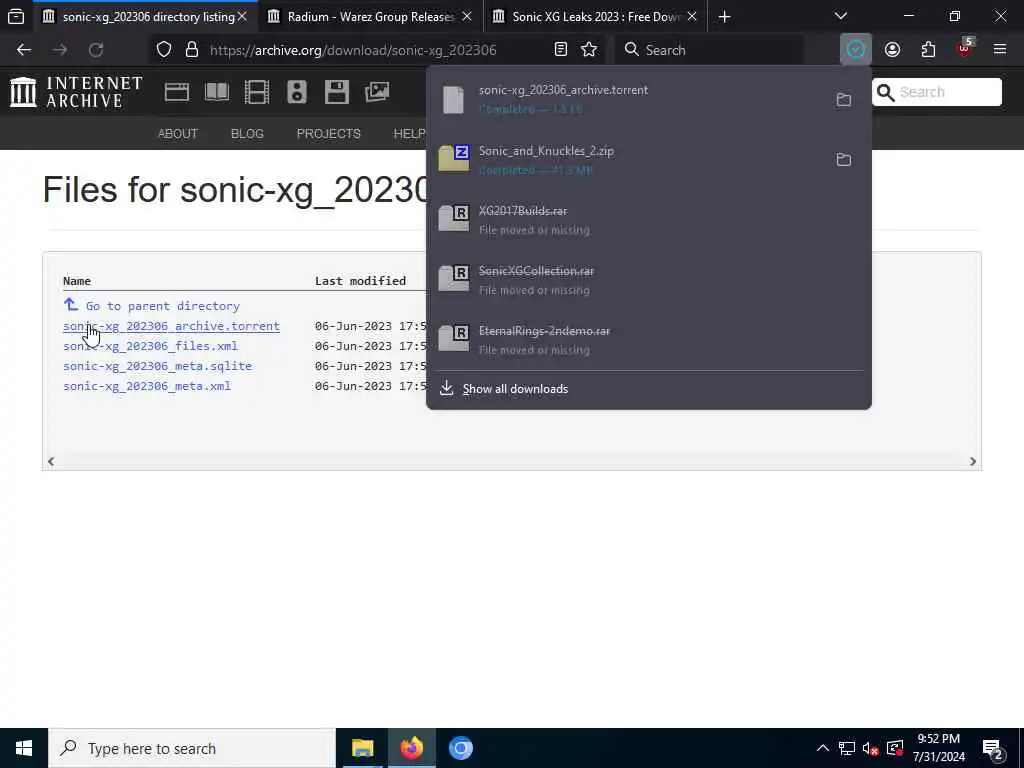Open sonic-xg_202306_meta.sqlite link
The height and width of the screenshot is (768, 1024).
coord(157,366)
